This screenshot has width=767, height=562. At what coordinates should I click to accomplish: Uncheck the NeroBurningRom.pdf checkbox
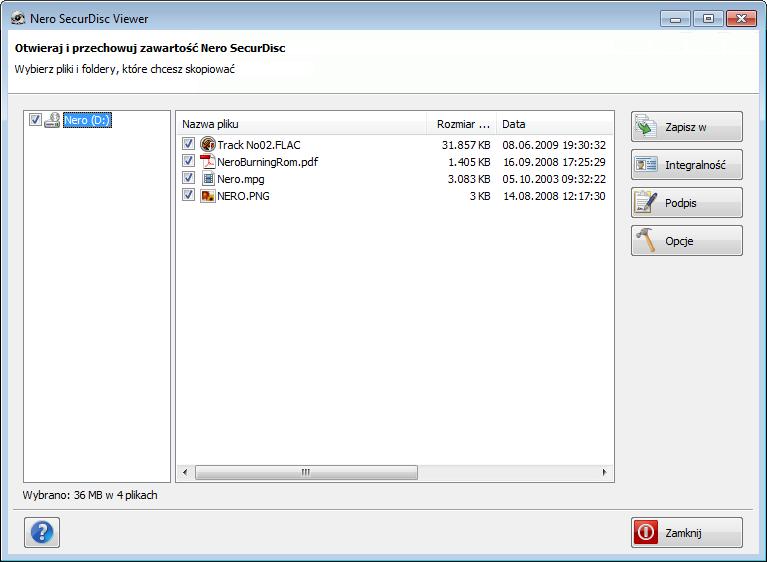tap(188, 161)
